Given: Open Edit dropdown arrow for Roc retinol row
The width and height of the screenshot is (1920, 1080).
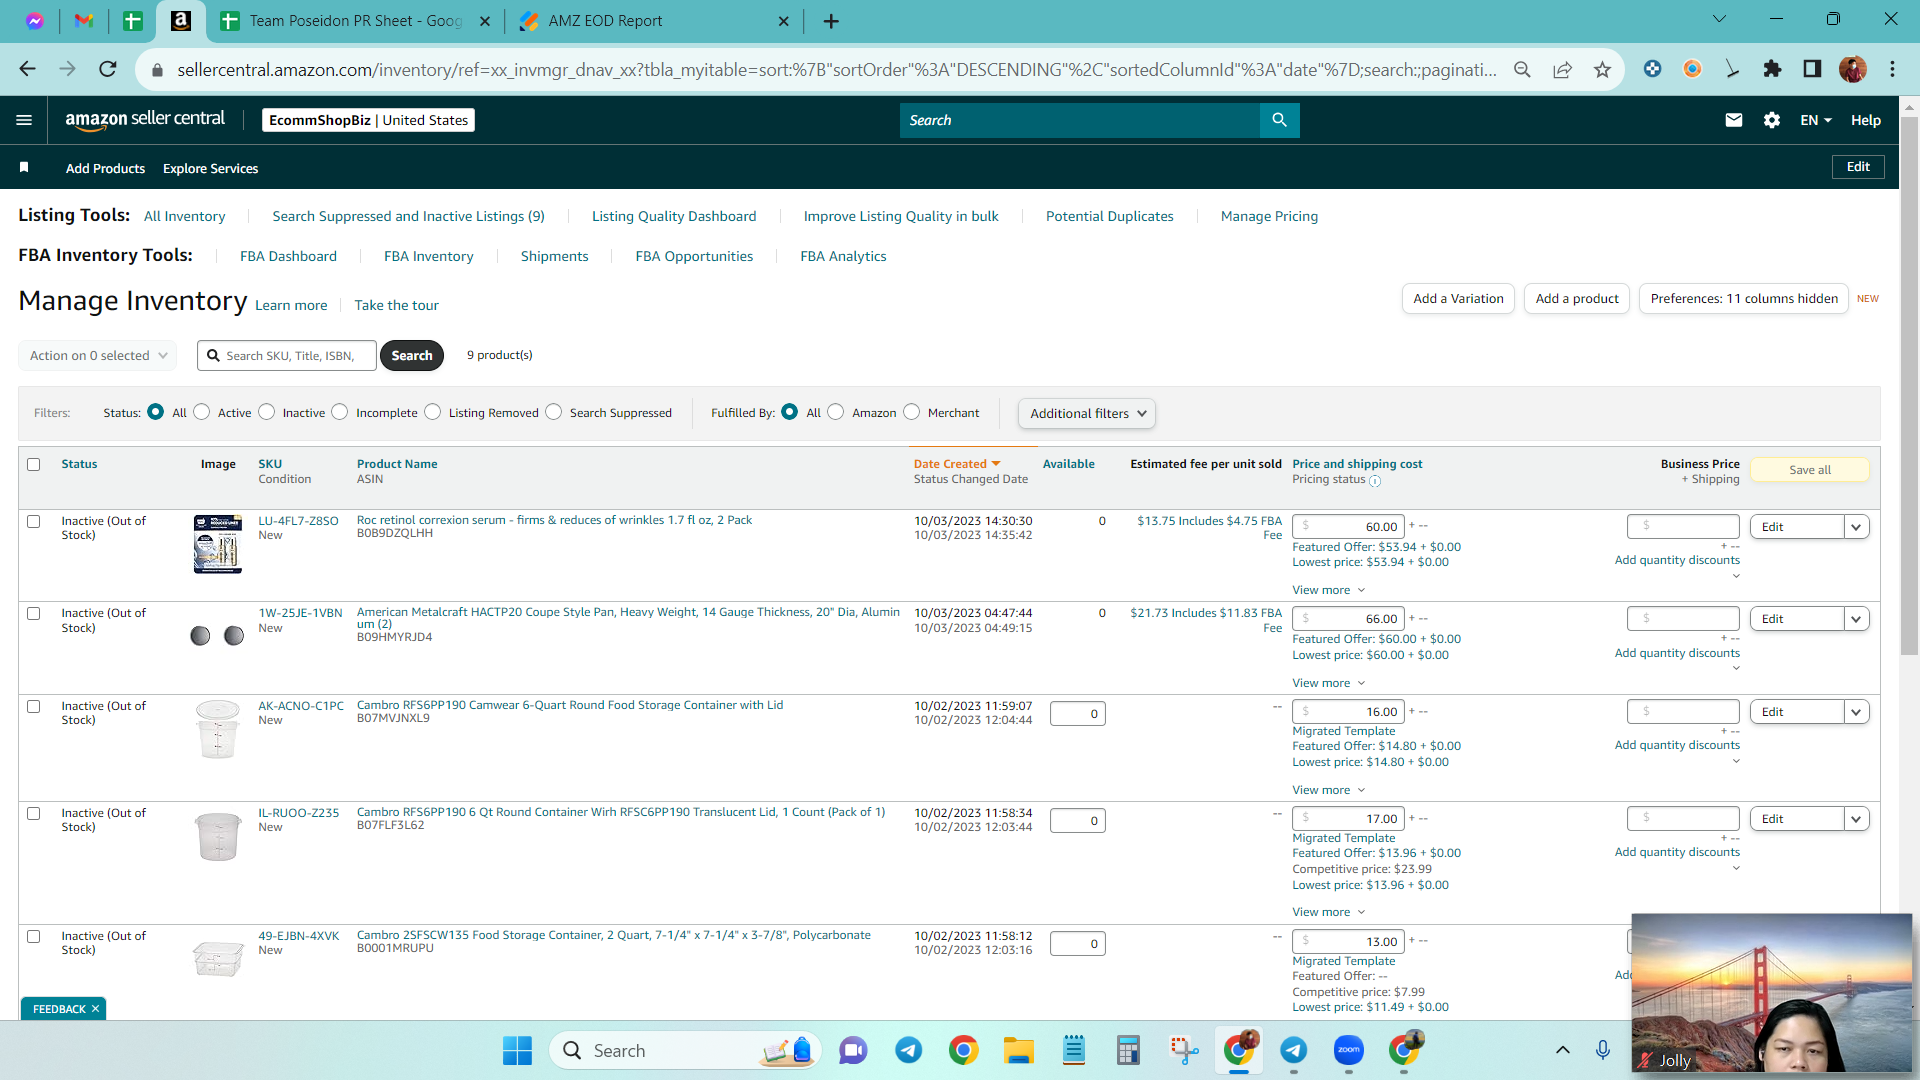Looking at the screenshot, I should point(1857,527).
